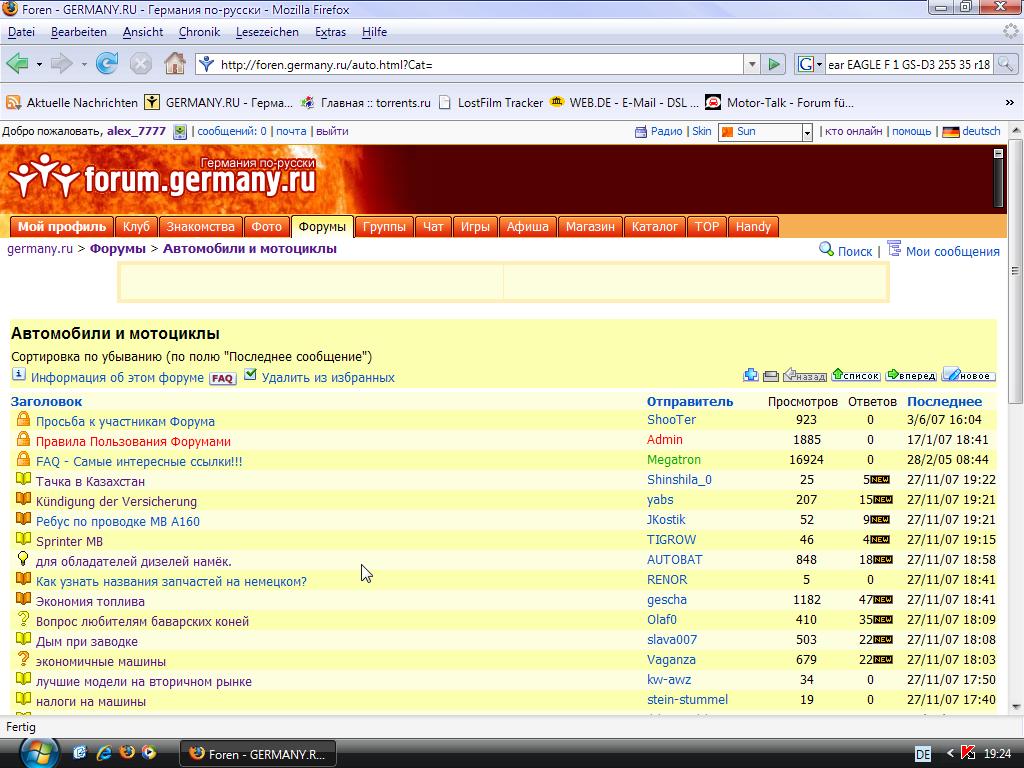Open the topic 'Экономия топлива'
Viewport: 1024px width, 768px height.
tap(90, 601)
